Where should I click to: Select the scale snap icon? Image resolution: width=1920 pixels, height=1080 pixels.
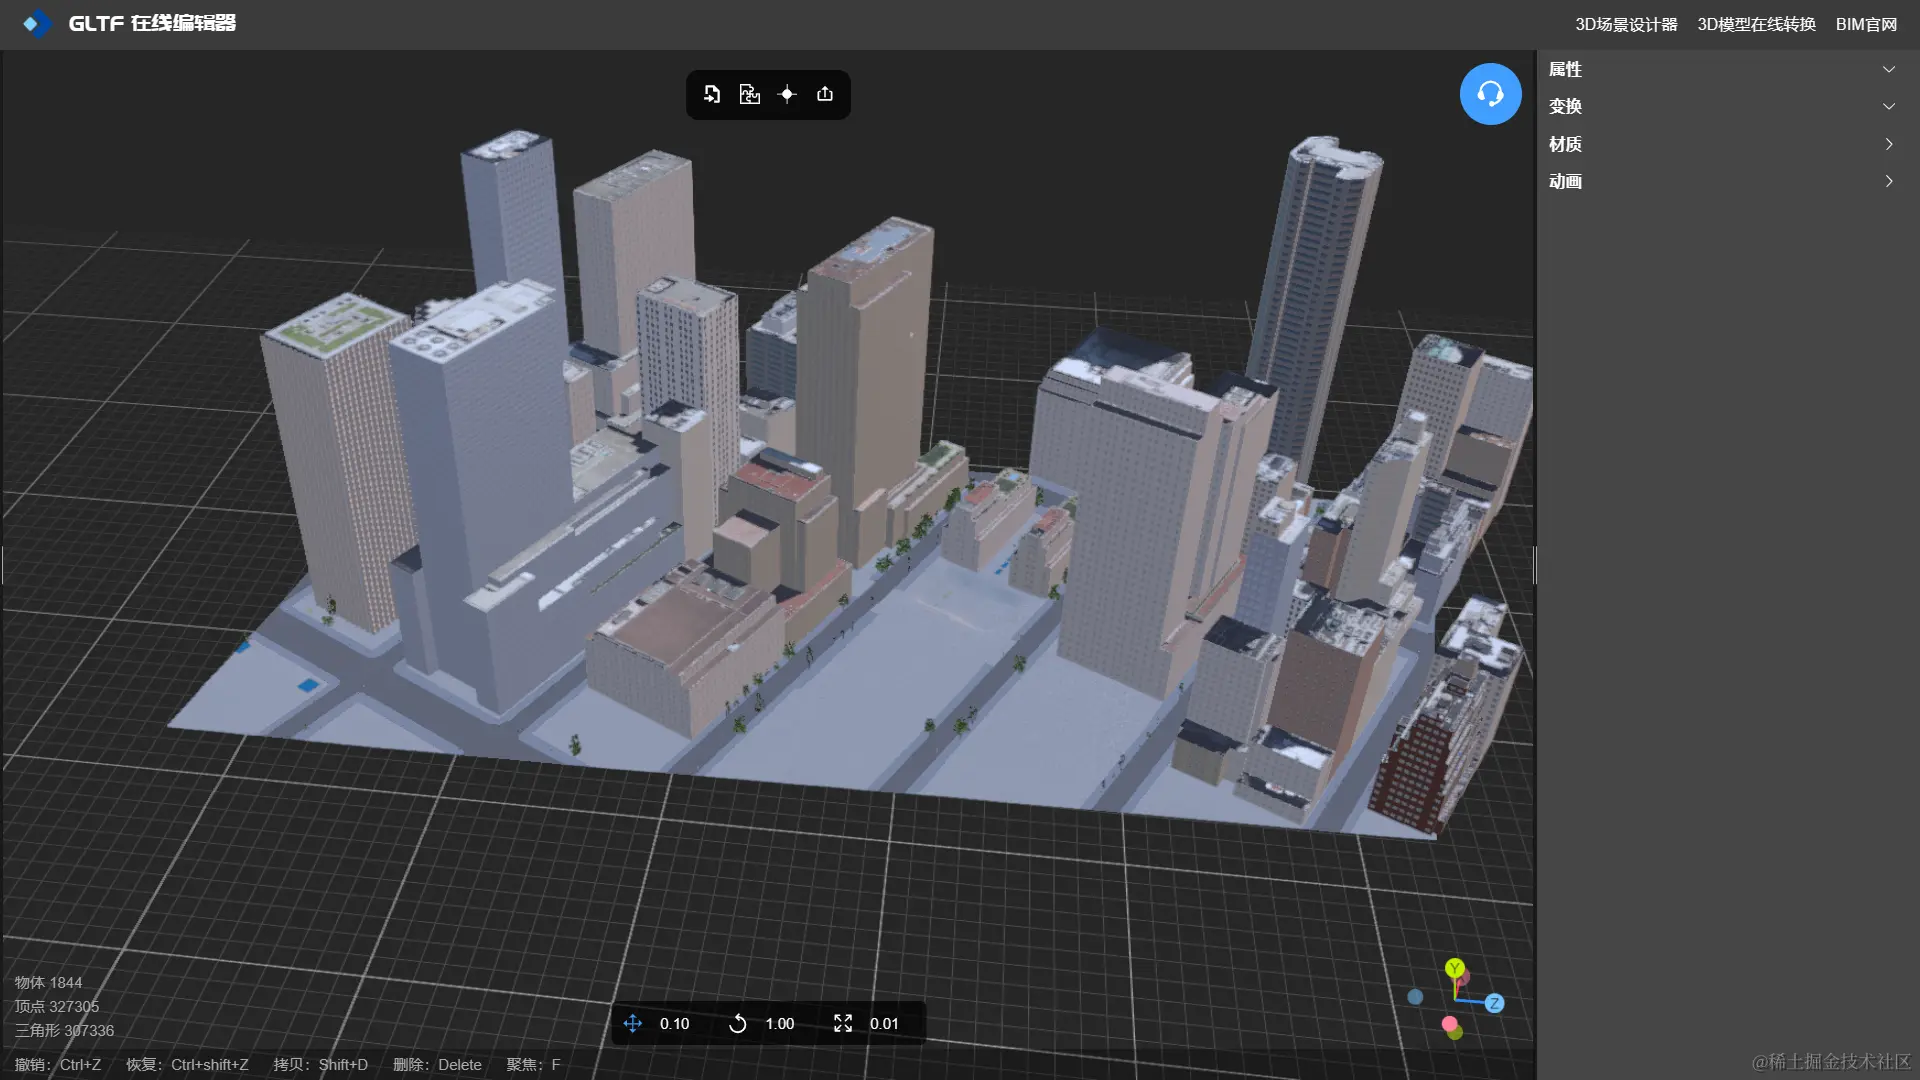pyautogui.click(x=843, y=1023)
